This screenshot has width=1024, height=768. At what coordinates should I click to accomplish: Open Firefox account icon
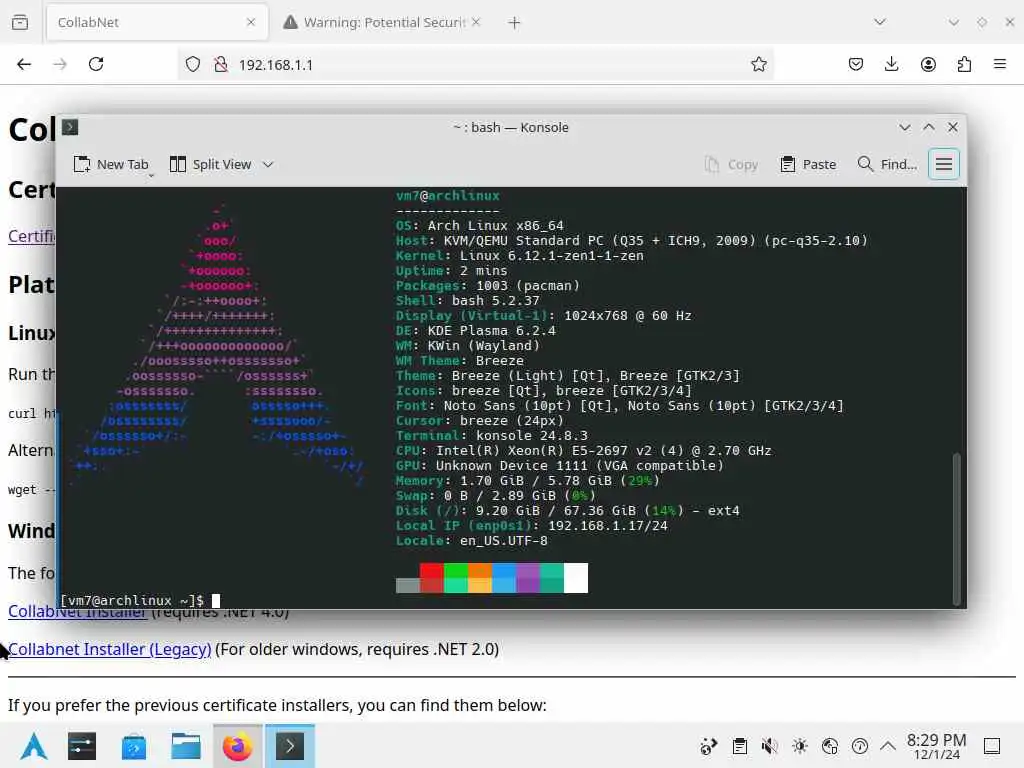(928, 64)
